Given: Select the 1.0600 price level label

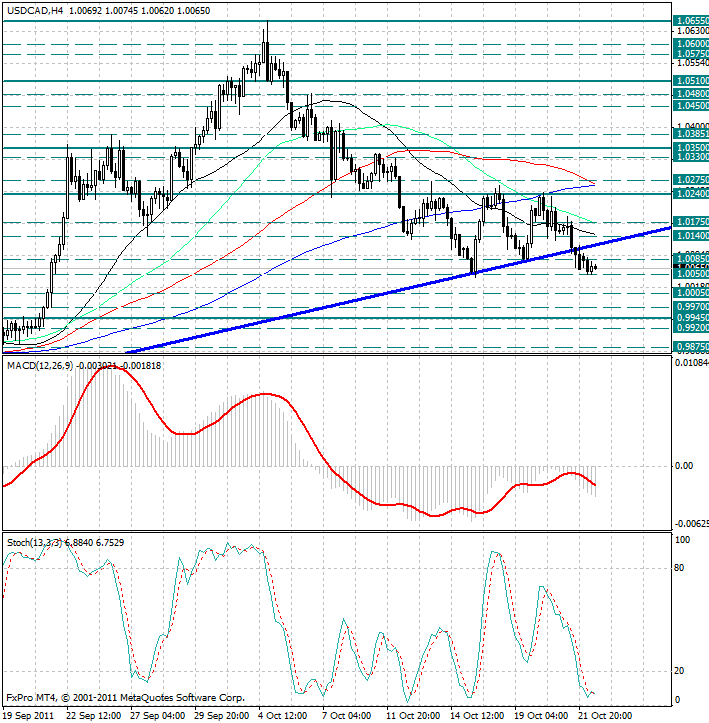Looking at the screenshot, I should click(x=691, y=43).
